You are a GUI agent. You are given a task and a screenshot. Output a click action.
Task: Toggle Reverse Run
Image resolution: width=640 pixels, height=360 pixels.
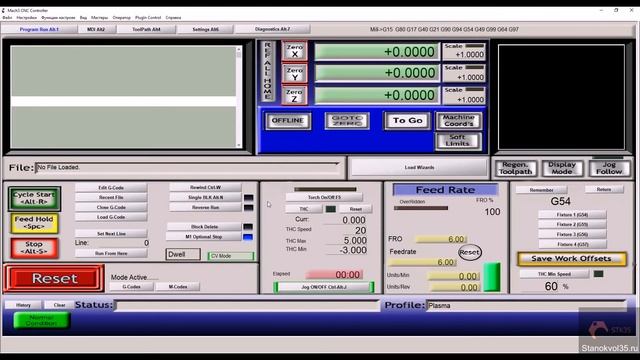click(205, 207)
